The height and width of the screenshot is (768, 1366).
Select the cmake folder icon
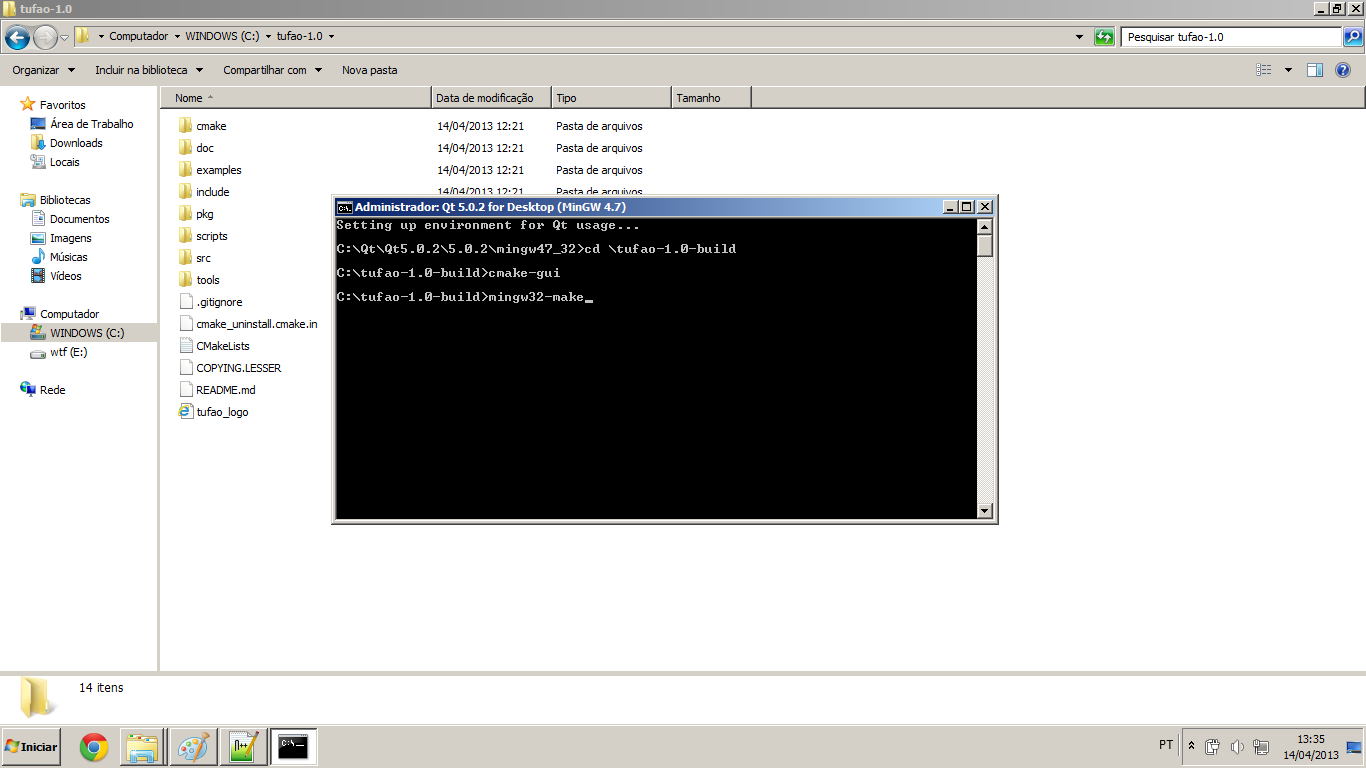tap(185, 126)
